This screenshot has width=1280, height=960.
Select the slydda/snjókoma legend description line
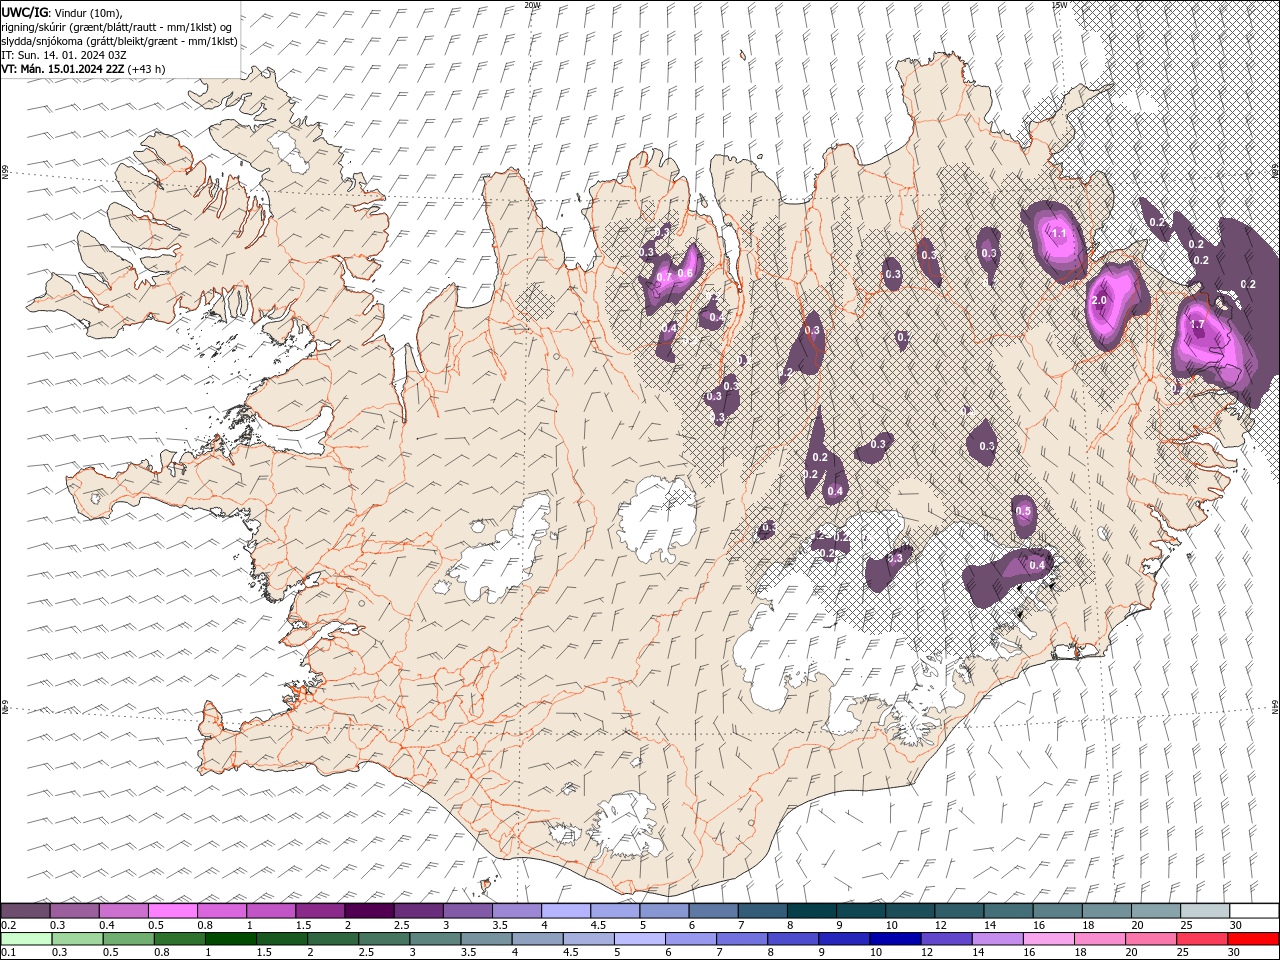[x=119, y=41]
